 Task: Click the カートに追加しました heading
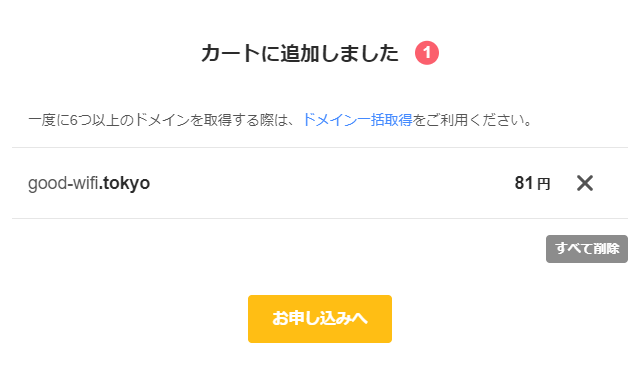click(x=300, y=53)
